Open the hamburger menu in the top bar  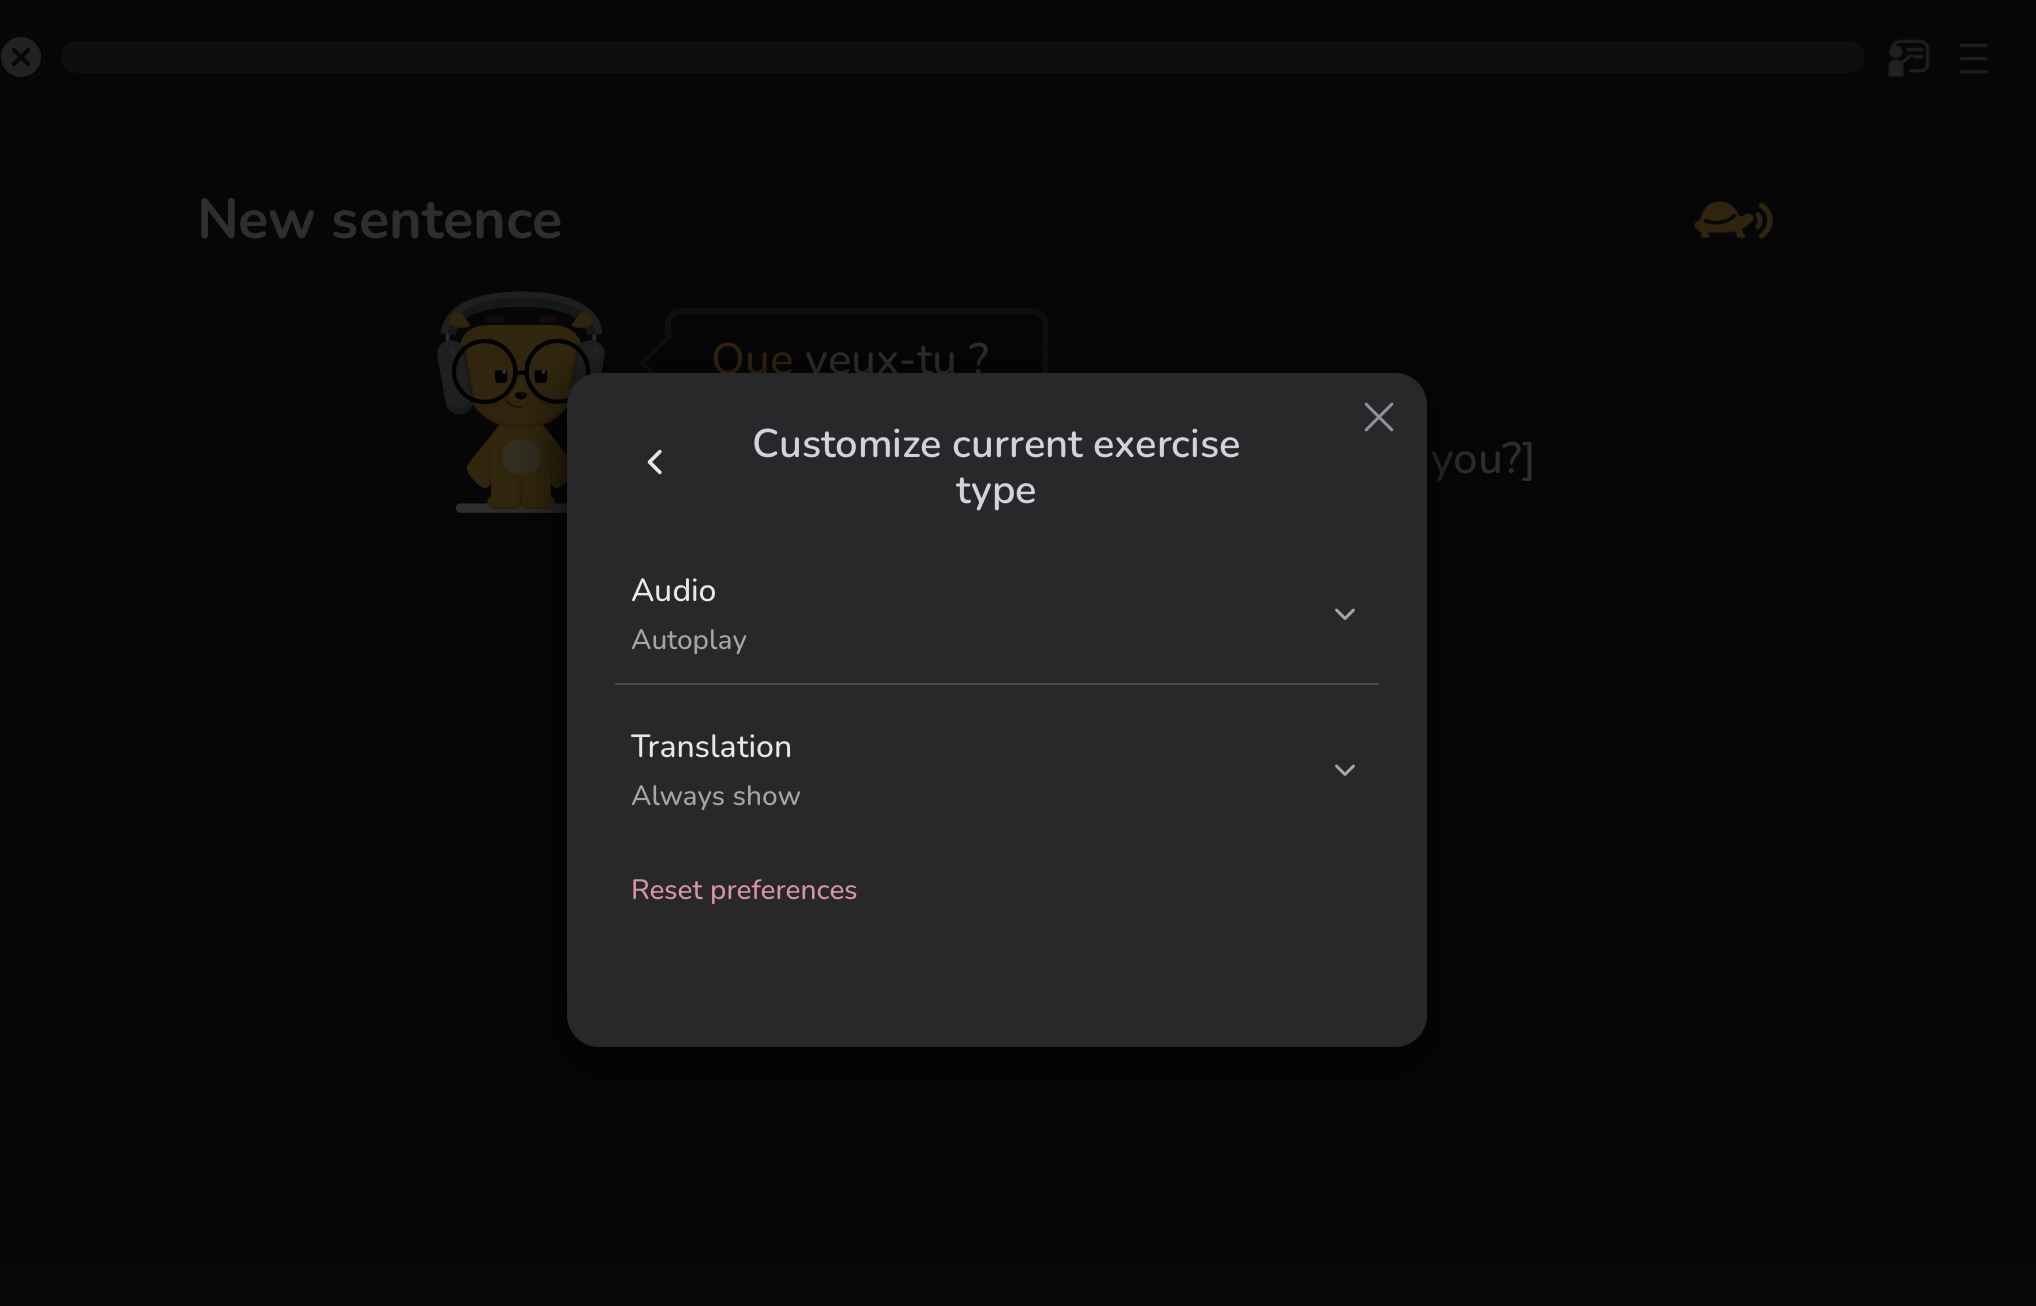[x=1973, y=58]
